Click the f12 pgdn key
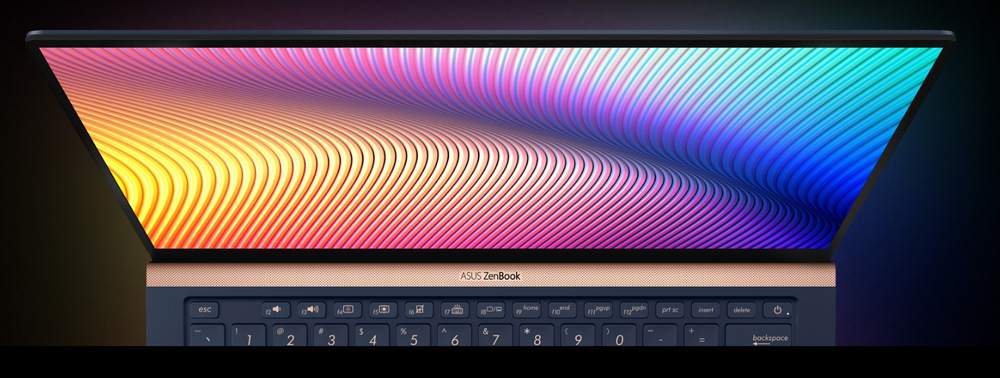 [634, 310]
